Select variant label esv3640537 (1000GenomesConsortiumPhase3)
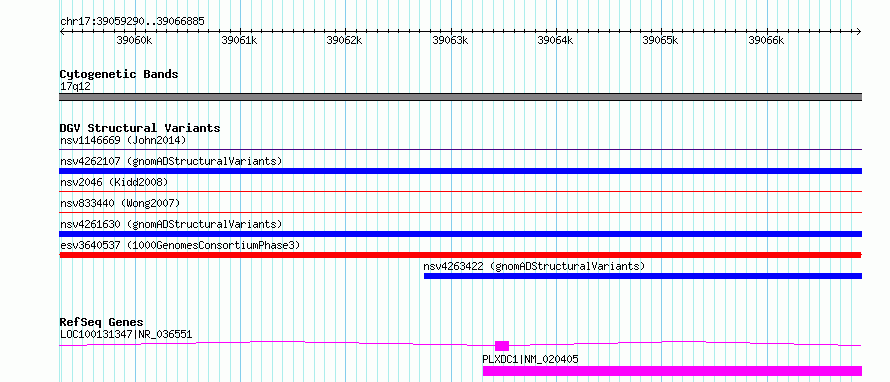This screenshot has height=382, width=890. [x=180, y=245]
